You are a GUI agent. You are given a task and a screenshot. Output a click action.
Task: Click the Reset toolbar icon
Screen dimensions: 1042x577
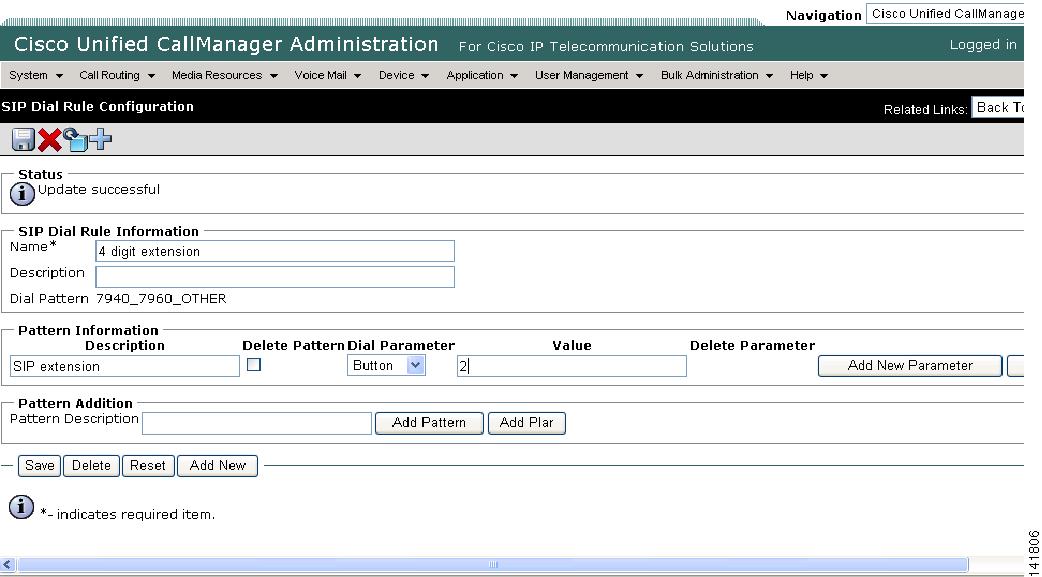[x=76, y=139]
